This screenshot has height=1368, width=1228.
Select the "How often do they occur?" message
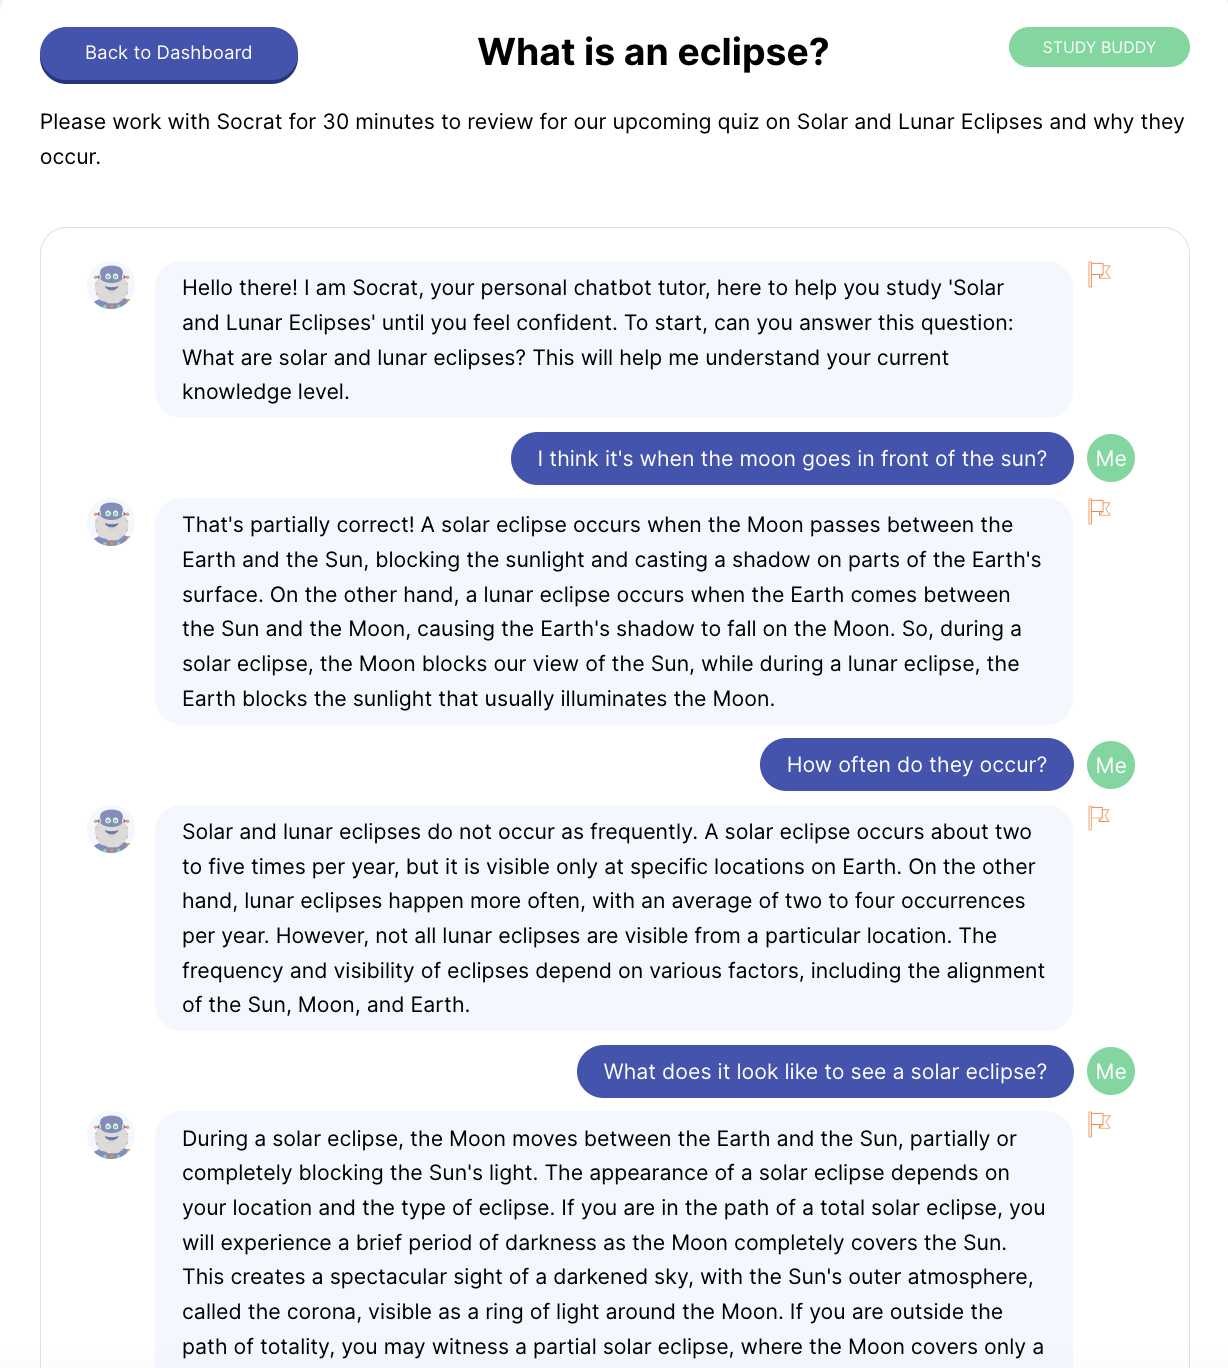(x=916, y=765)
